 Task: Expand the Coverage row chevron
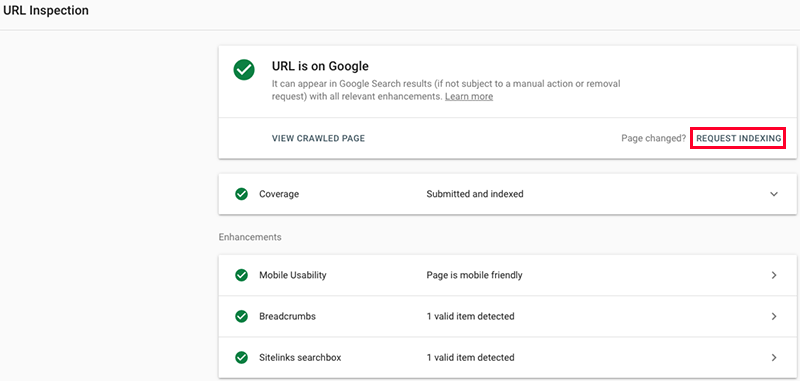(774, 194)
